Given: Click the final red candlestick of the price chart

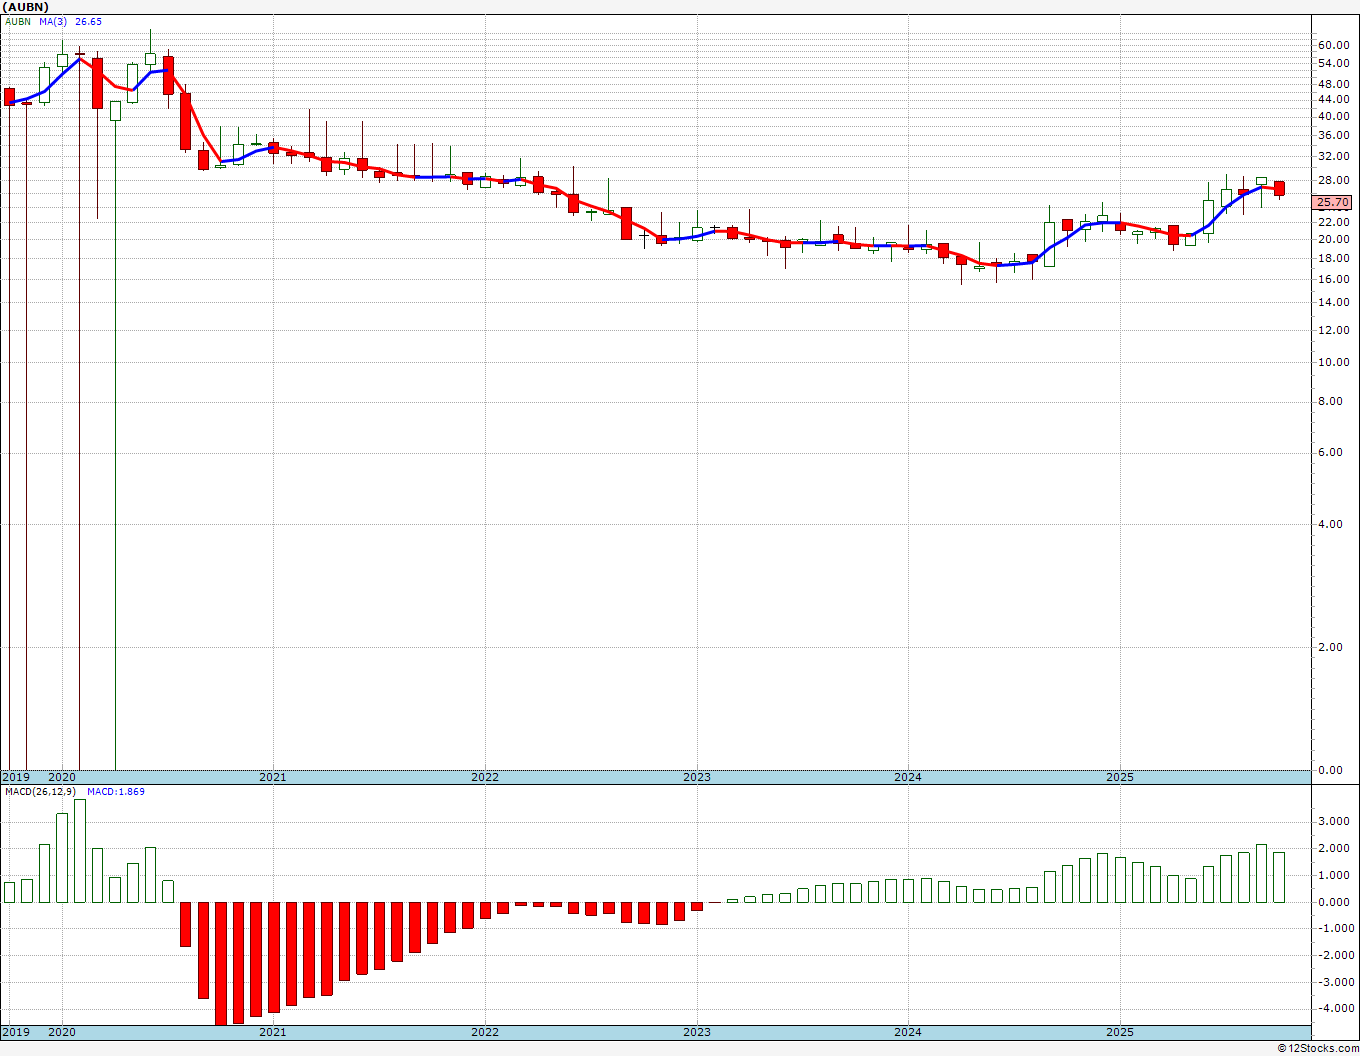Looking at the screenshot, I should point(1279,188).
